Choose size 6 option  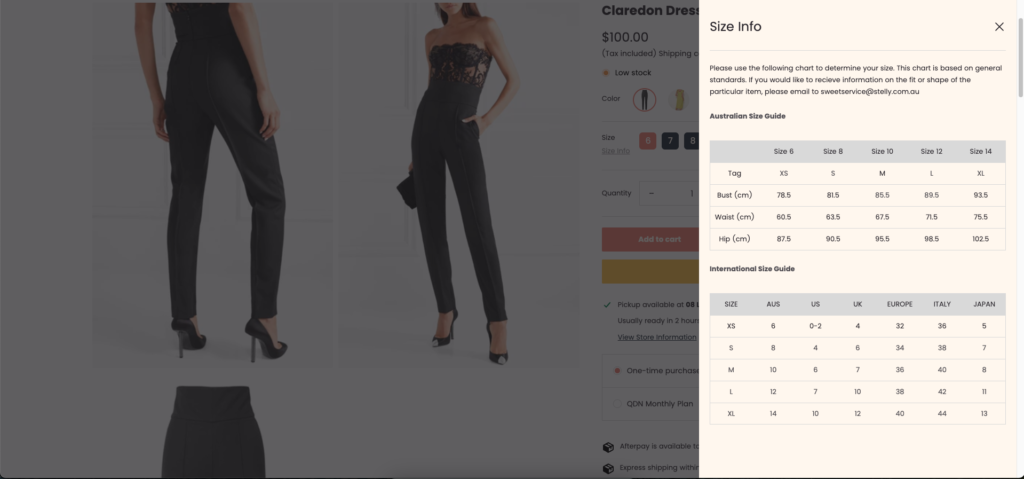(x=647, y=140)
